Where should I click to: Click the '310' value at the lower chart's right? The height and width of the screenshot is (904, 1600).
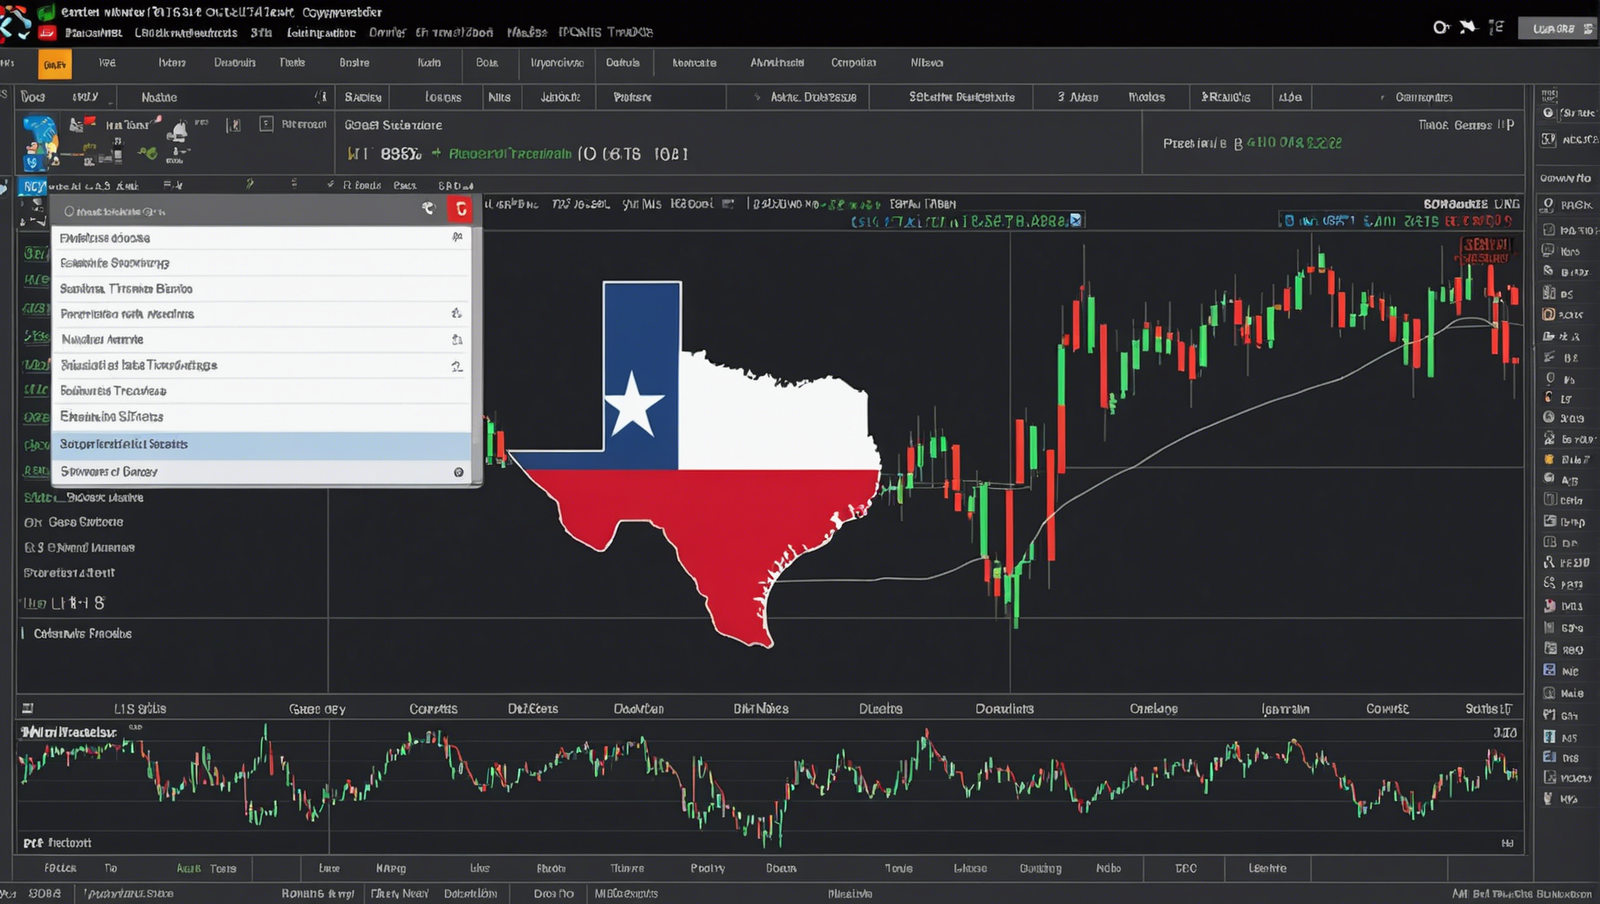[x=1505, y=733]
